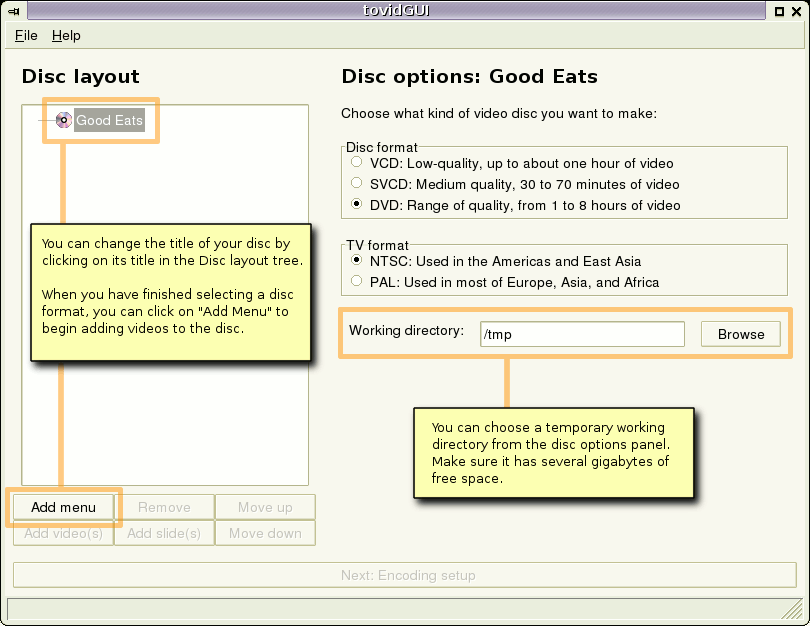Image resolution: width=810 pixels, height=626 pixels.
Task: Open the Help menu
Action: pyautogui.click(x=66, y=36)
